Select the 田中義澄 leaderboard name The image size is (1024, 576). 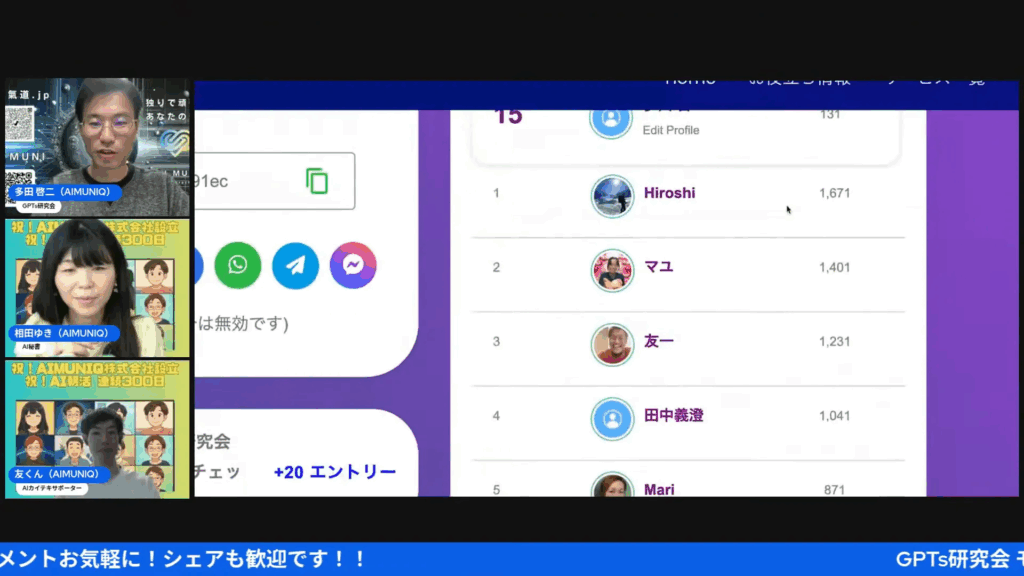coord(673,415)
